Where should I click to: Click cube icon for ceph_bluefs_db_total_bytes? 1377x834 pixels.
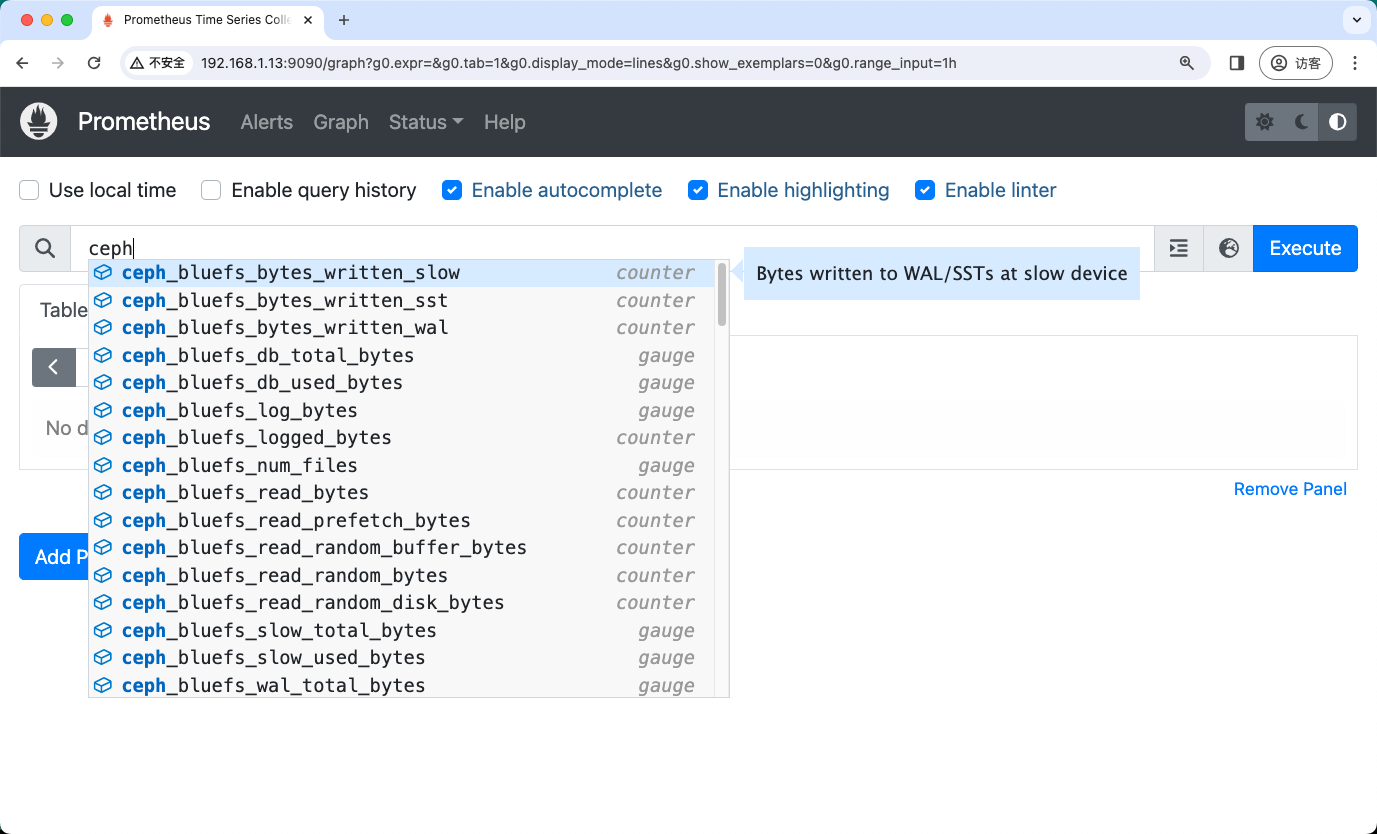coord(103,356)
